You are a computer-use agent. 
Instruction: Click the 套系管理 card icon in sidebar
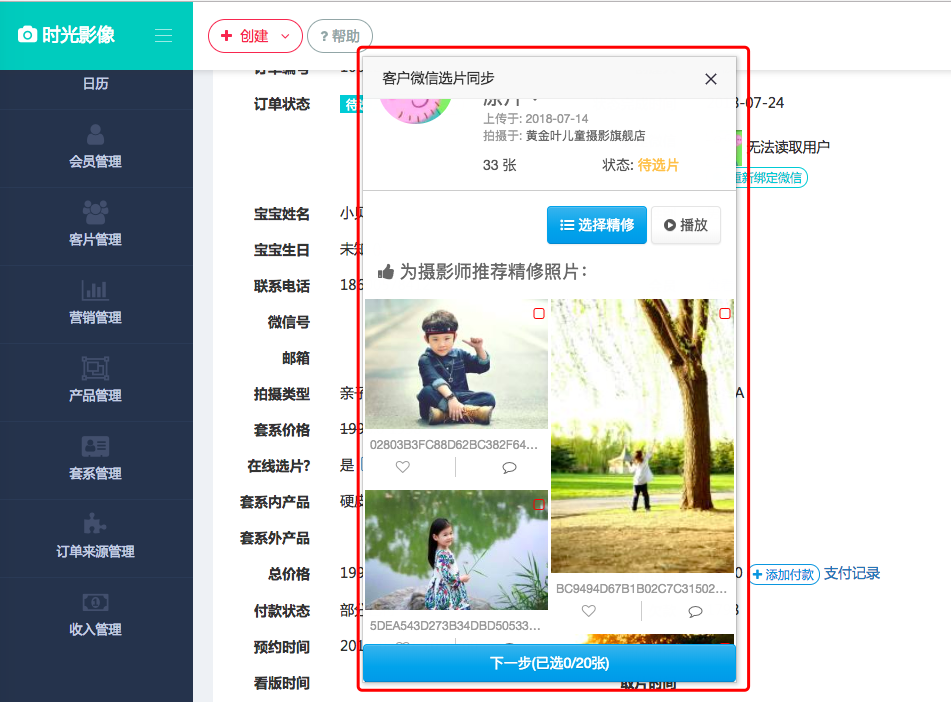click(96, 446)
